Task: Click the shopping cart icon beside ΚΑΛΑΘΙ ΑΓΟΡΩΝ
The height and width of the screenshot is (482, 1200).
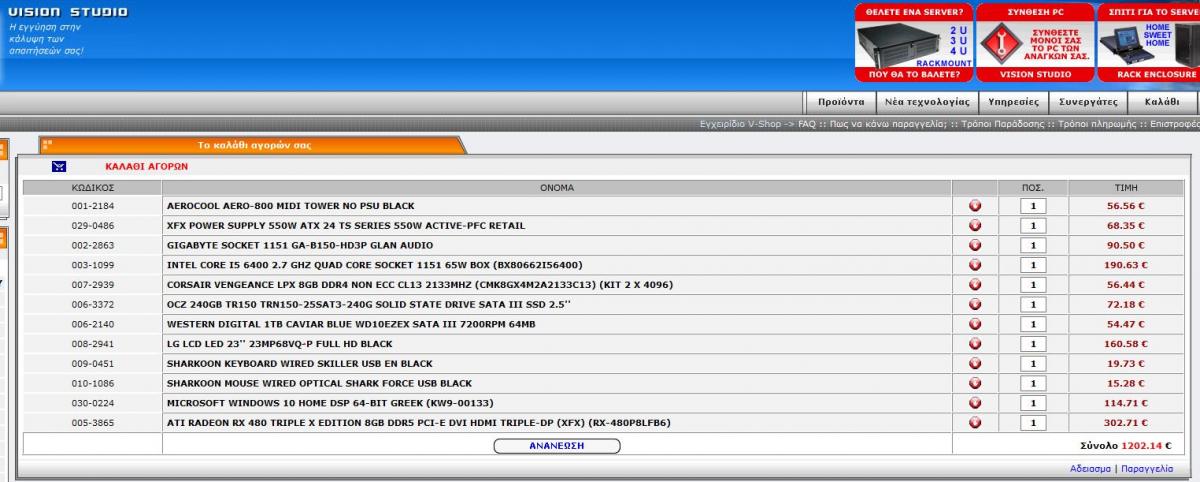Action: point(59,167)
